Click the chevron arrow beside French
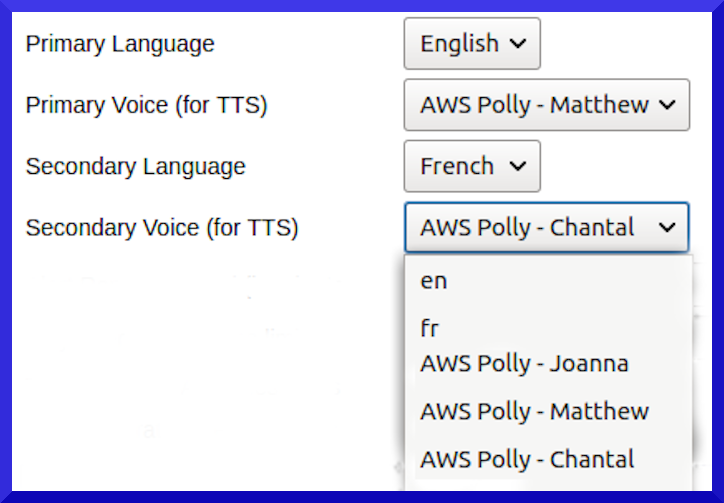This screenshot has height=503, width=724. click(518, 166)
